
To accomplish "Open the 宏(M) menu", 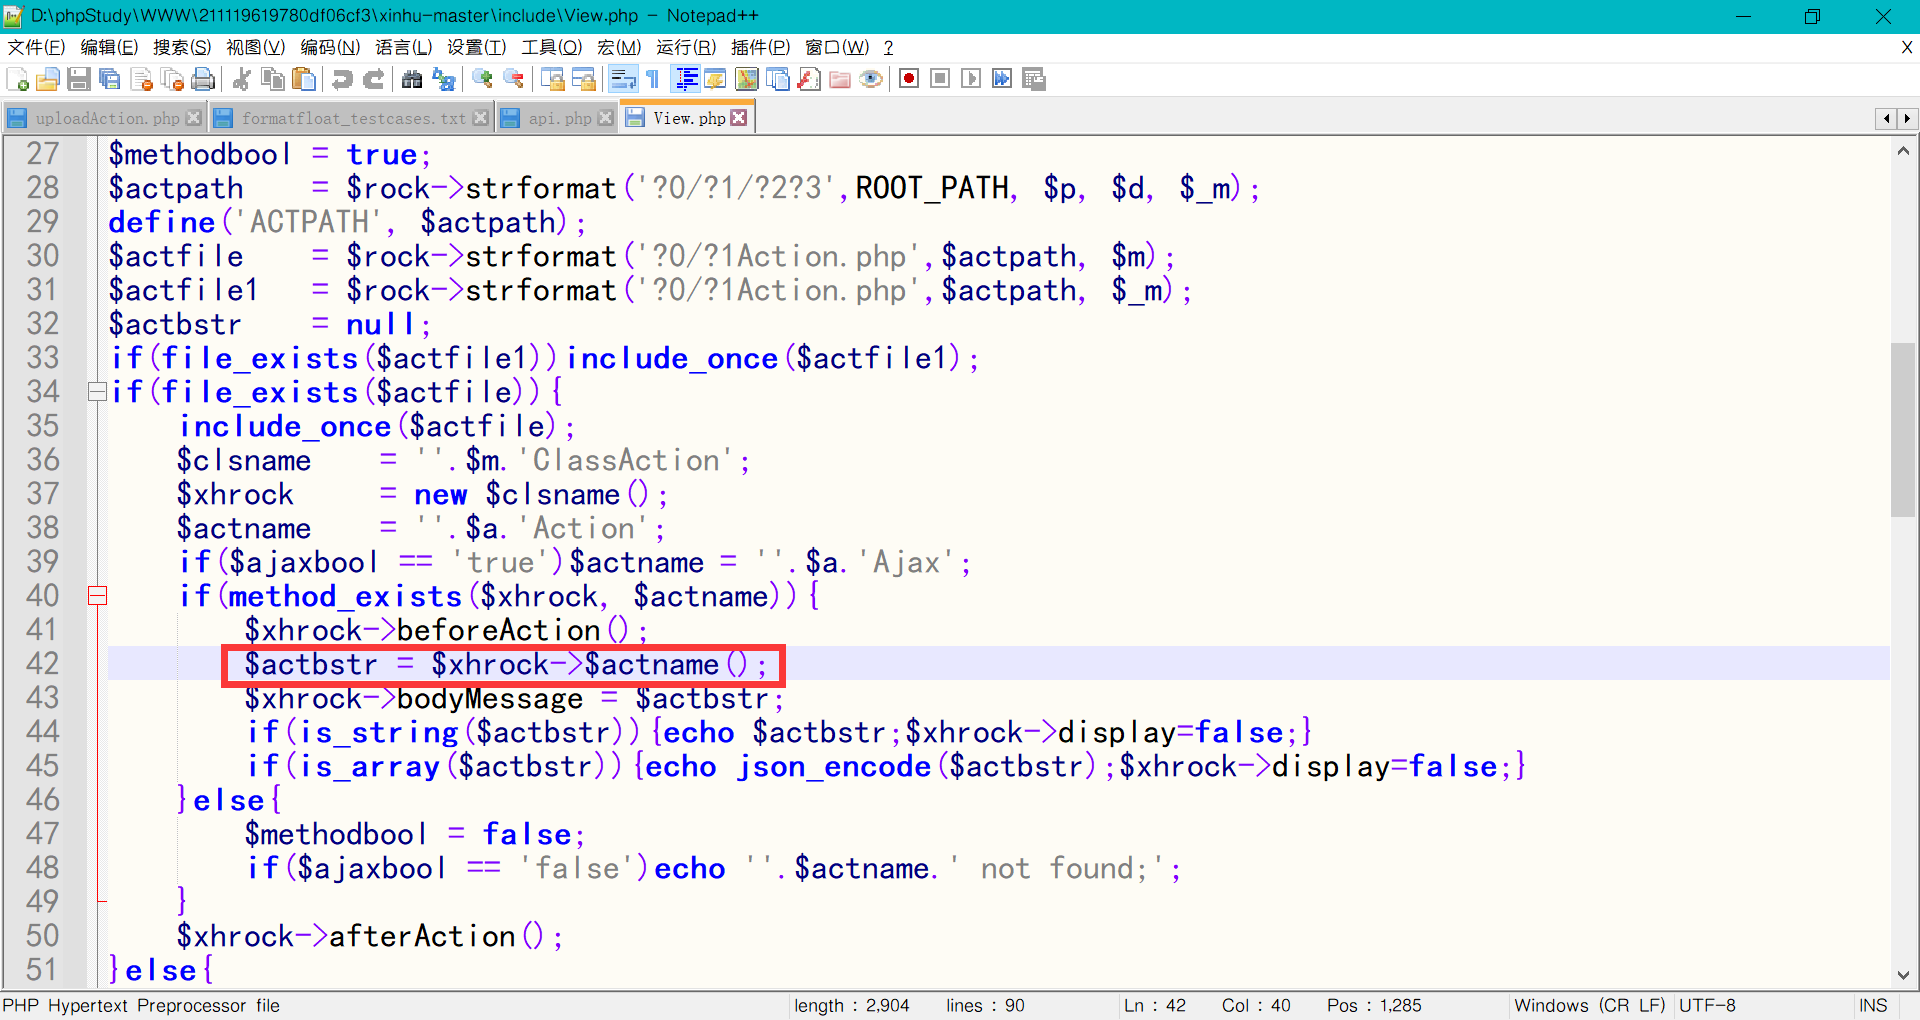I will pos(619,47).
